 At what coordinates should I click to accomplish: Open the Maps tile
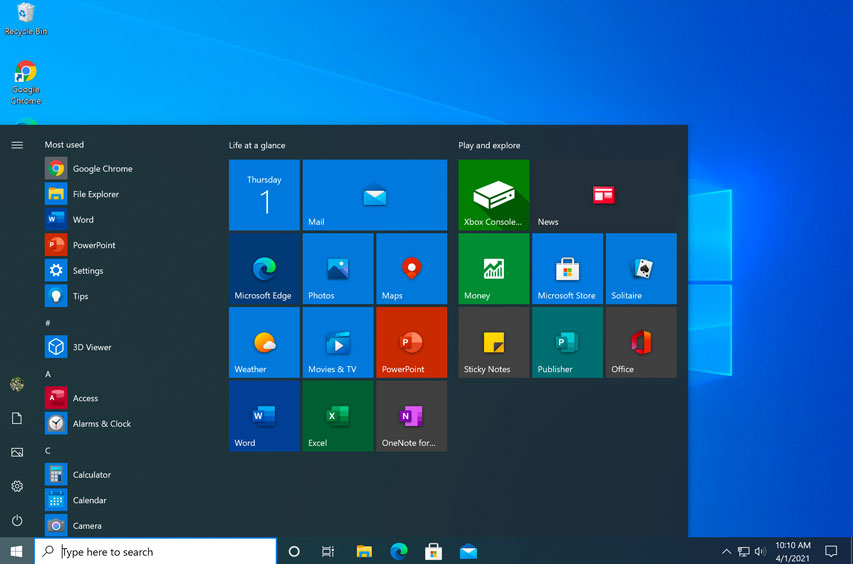coord(411,269)
